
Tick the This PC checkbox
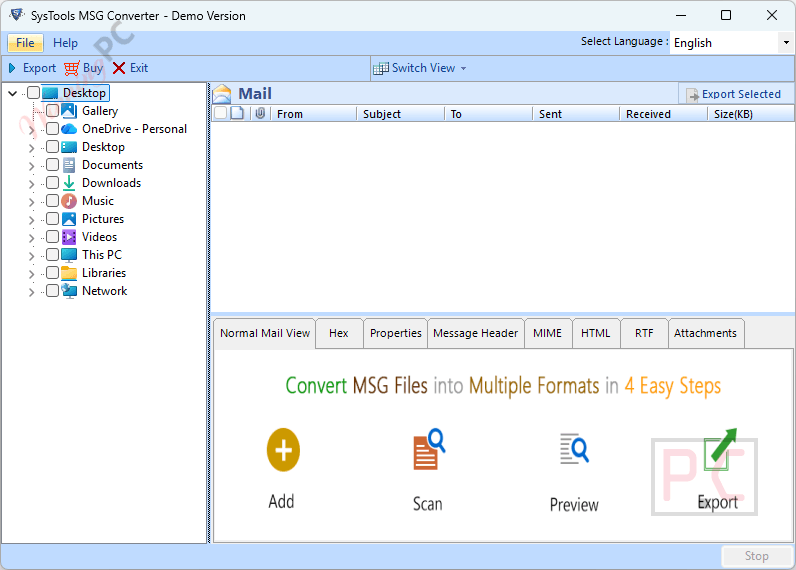pyautogui.click(x=52, y=255)
